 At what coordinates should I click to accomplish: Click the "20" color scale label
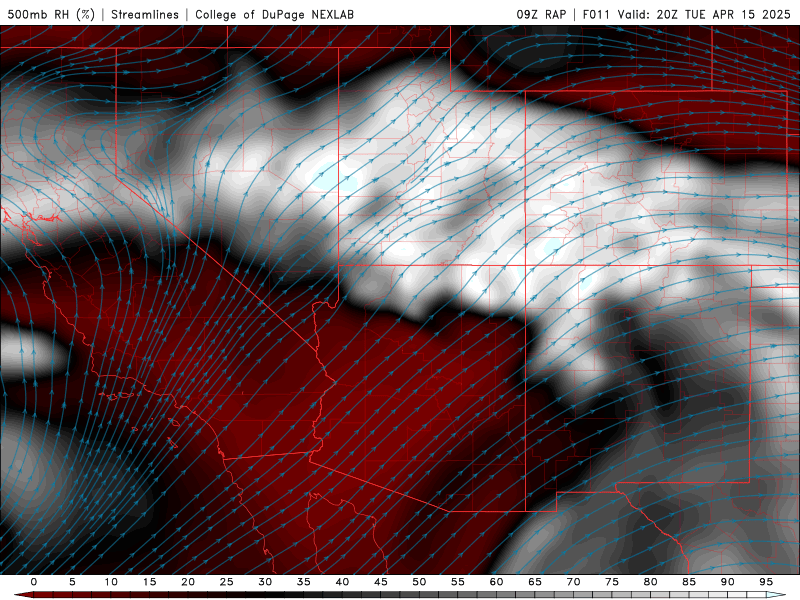coord(188,582)
